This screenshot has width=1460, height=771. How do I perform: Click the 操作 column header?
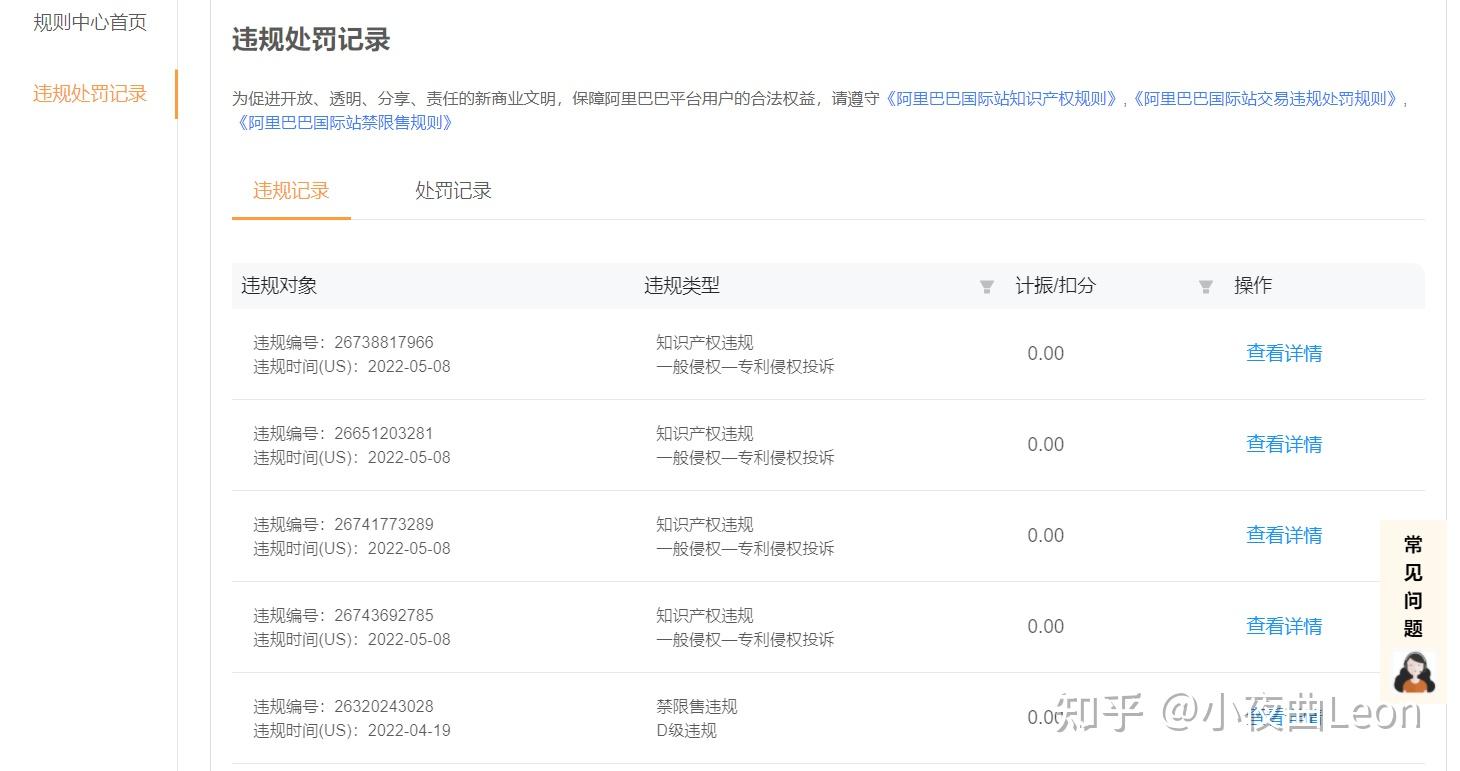coord(1252,285)
